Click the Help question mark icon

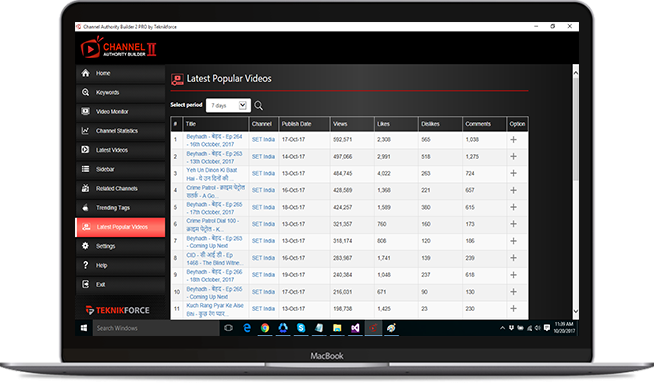coord(86,265)
